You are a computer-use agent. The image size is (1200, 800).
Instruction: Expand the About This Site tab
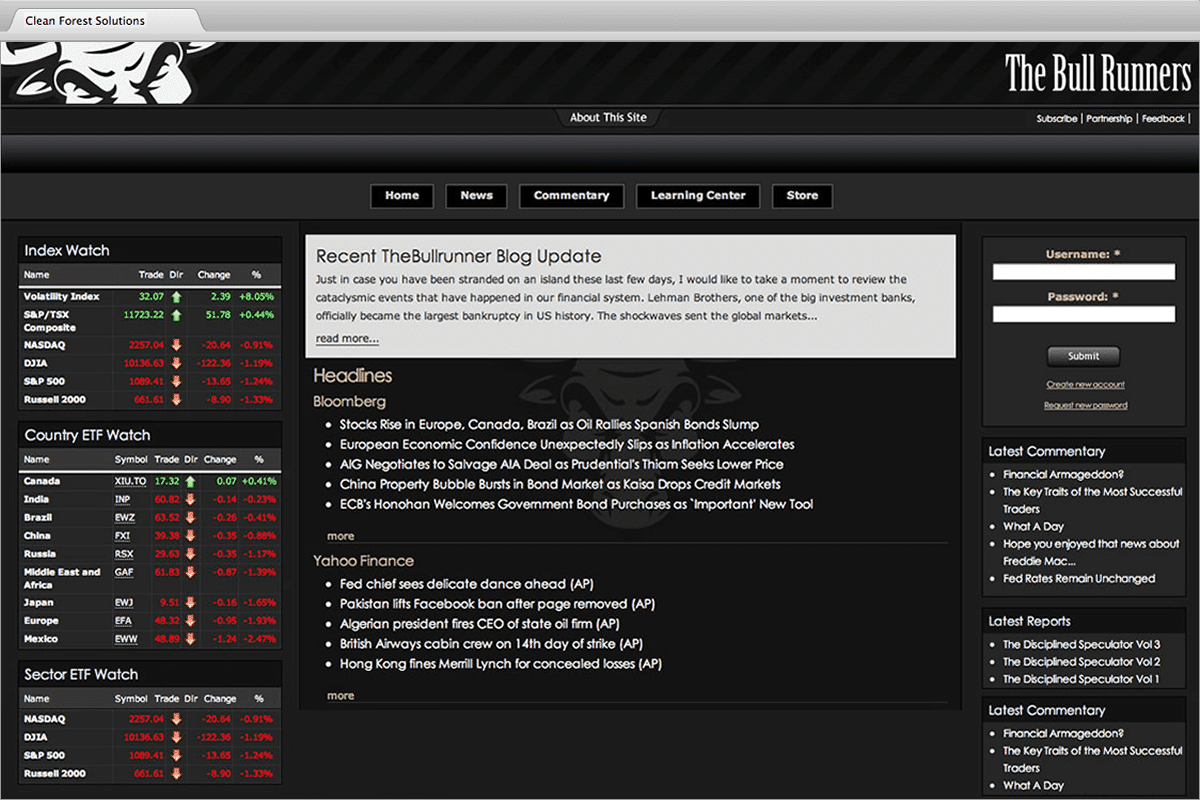click(x=608, y=118)
